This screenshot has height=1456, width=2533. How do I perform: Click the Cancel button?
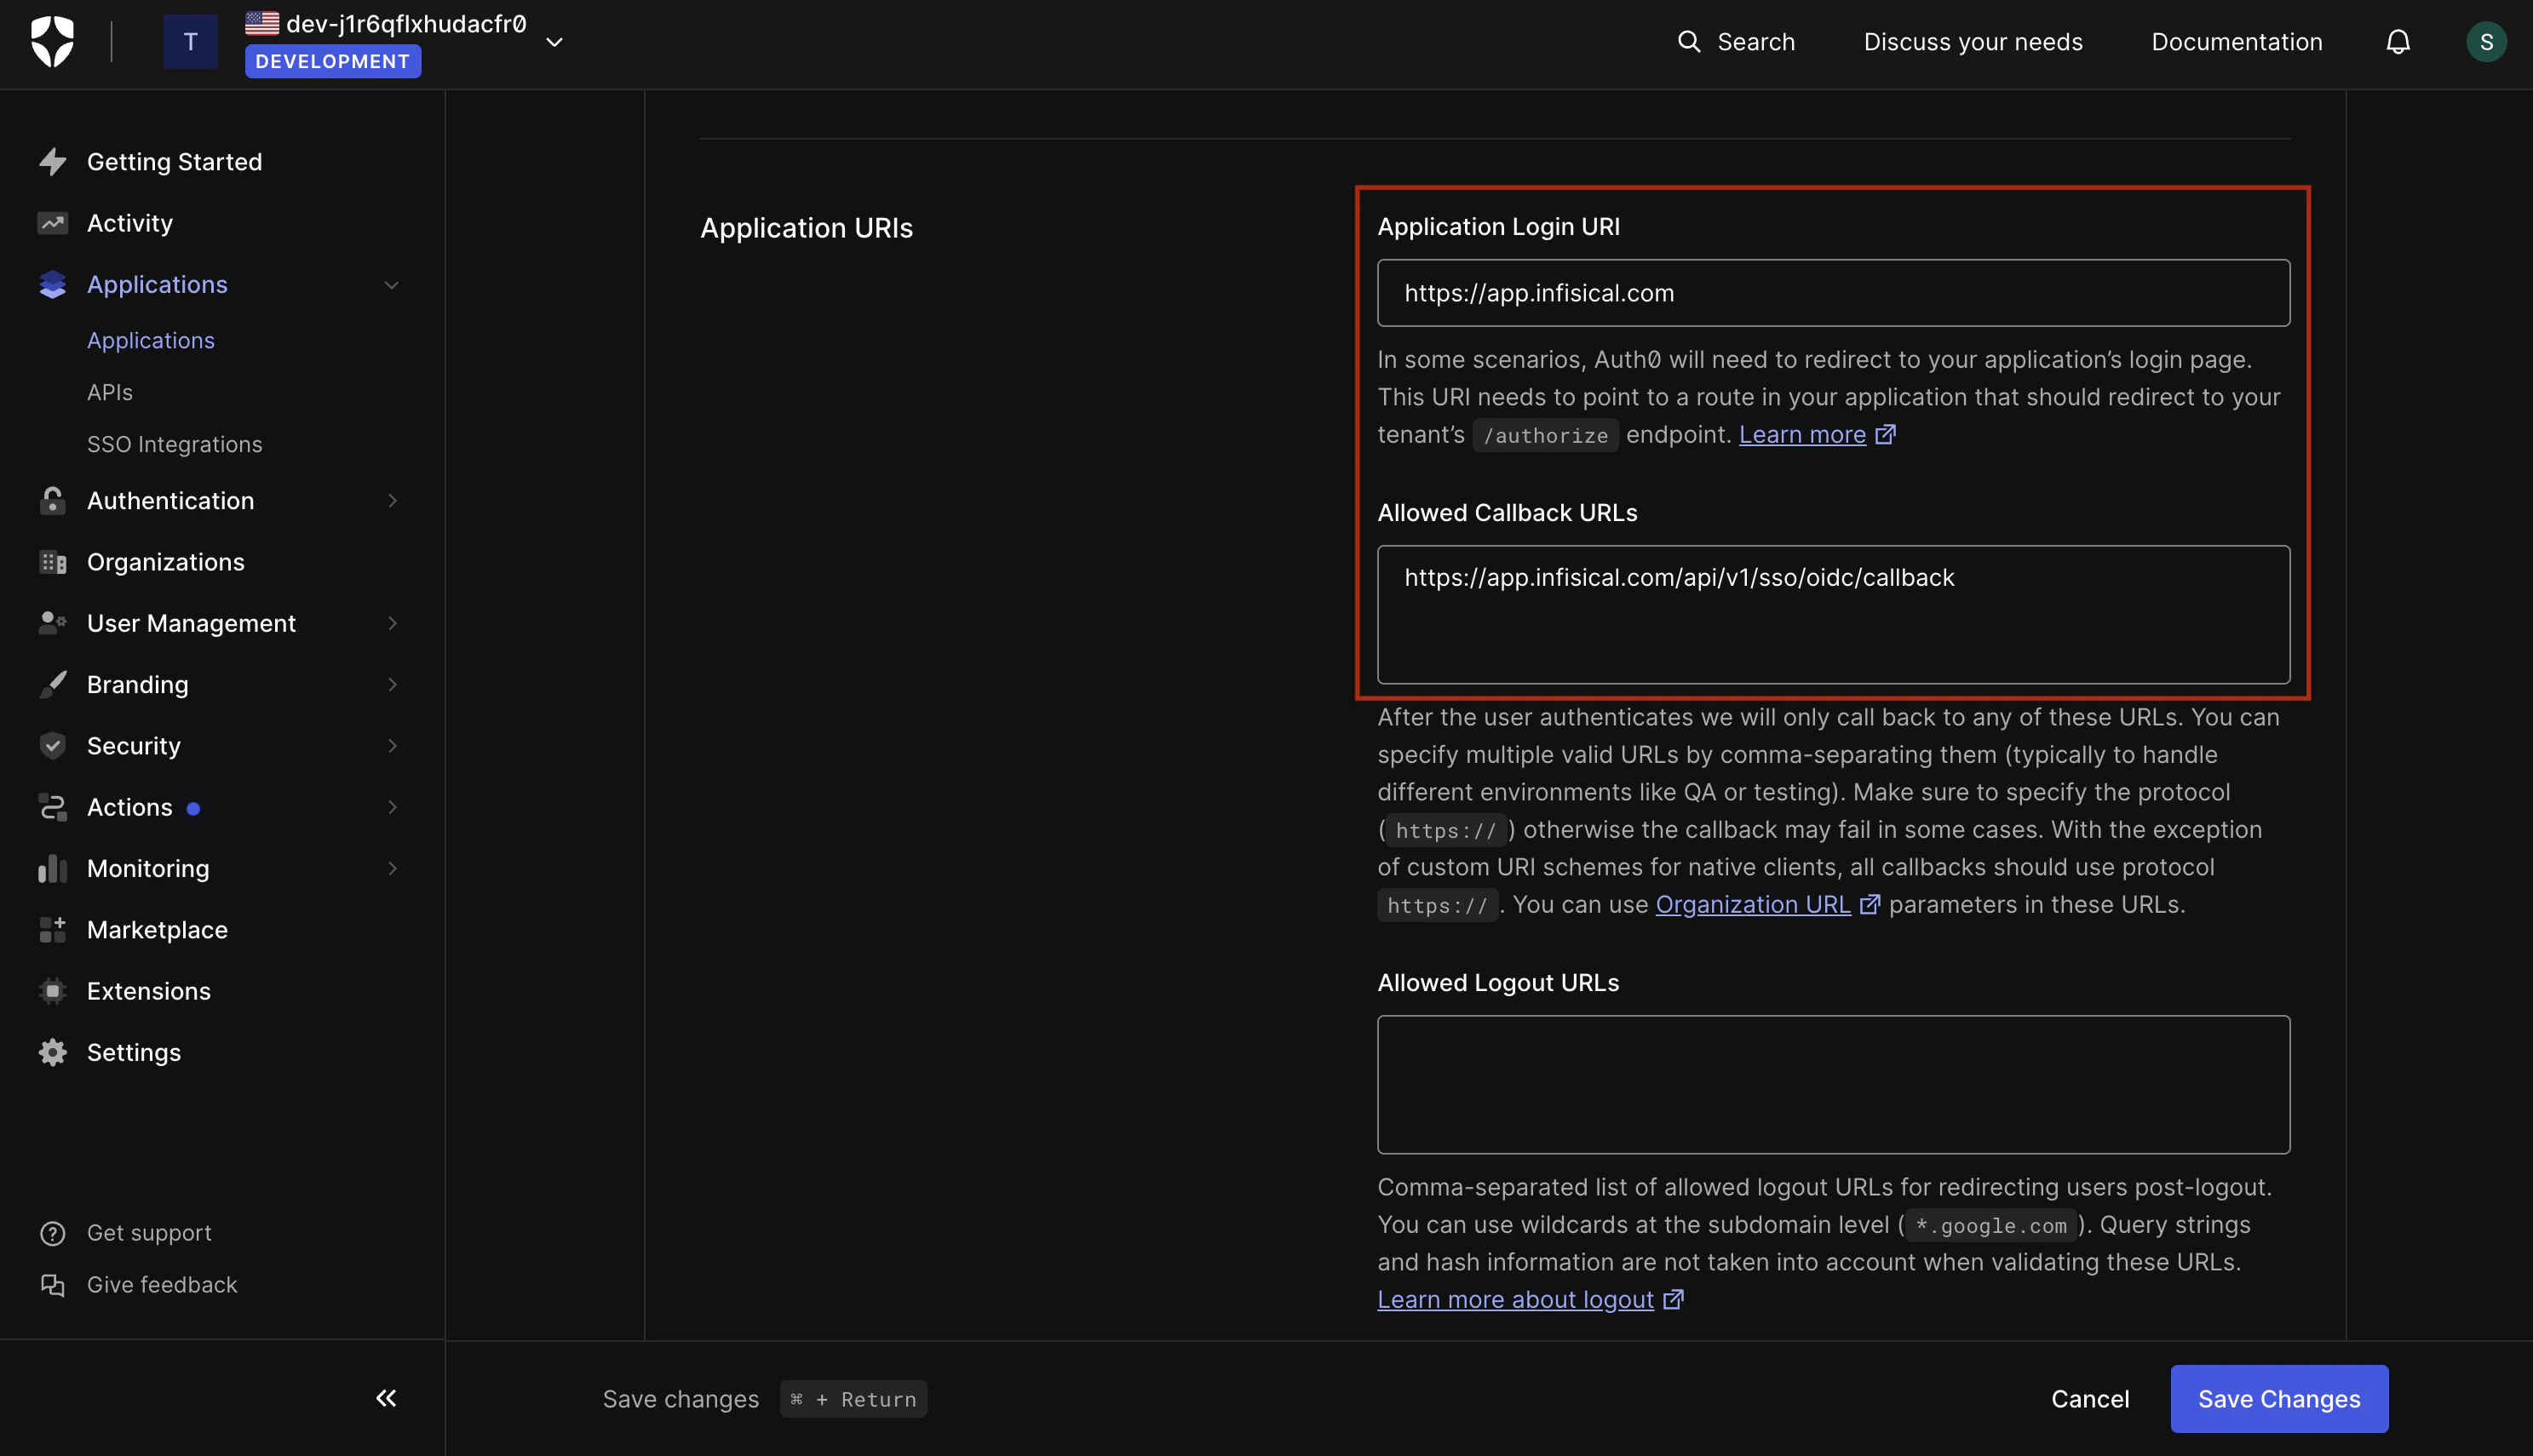pos(2089,1399)
